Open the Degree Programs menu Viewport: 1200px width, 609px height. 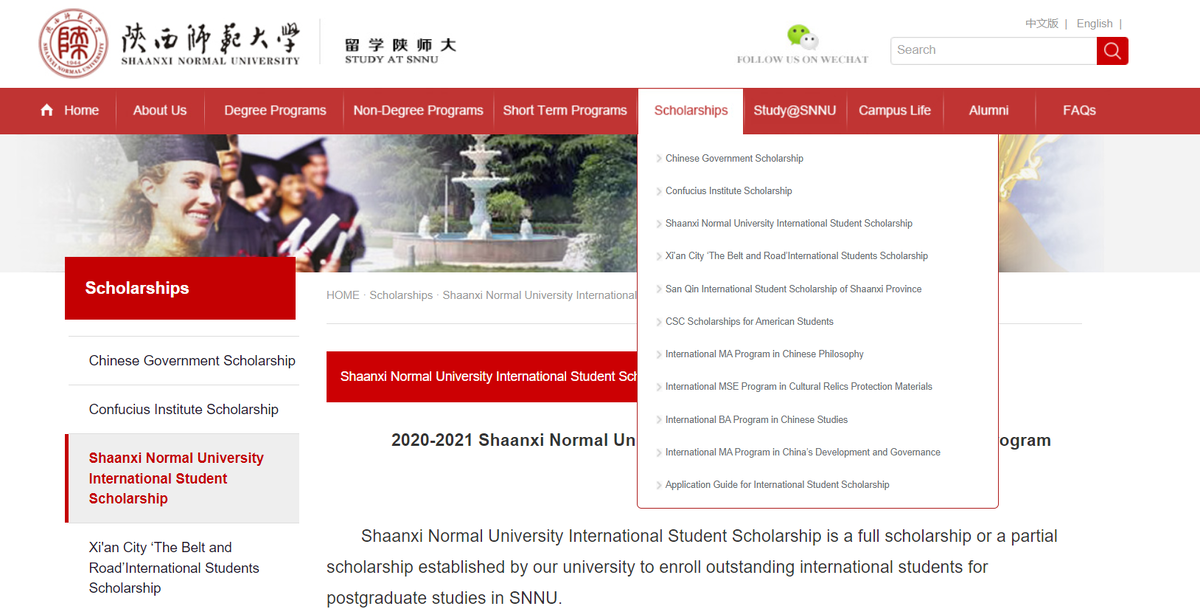[x=275, y=110]
